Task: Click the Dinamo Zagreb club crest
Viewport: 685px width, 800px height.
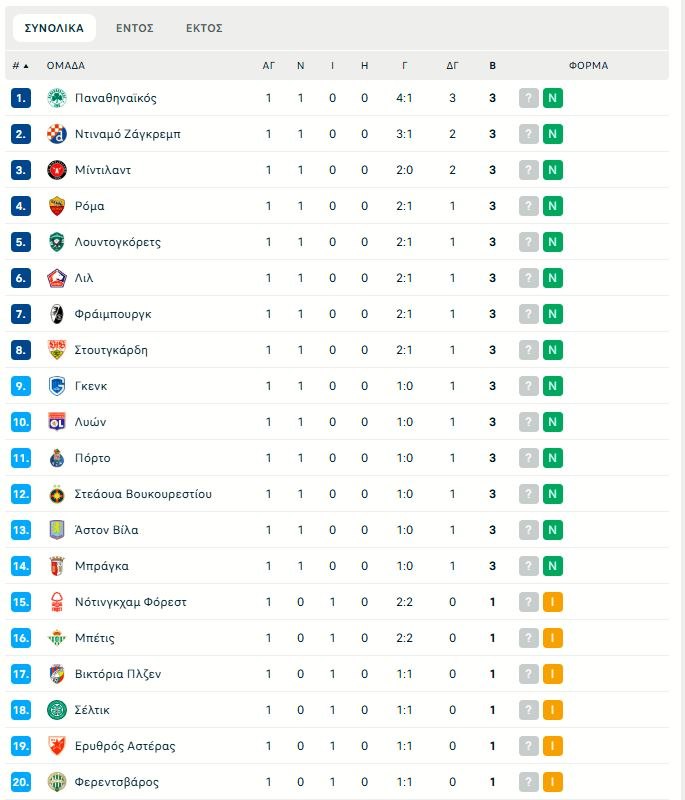Action: coord(56,134)
